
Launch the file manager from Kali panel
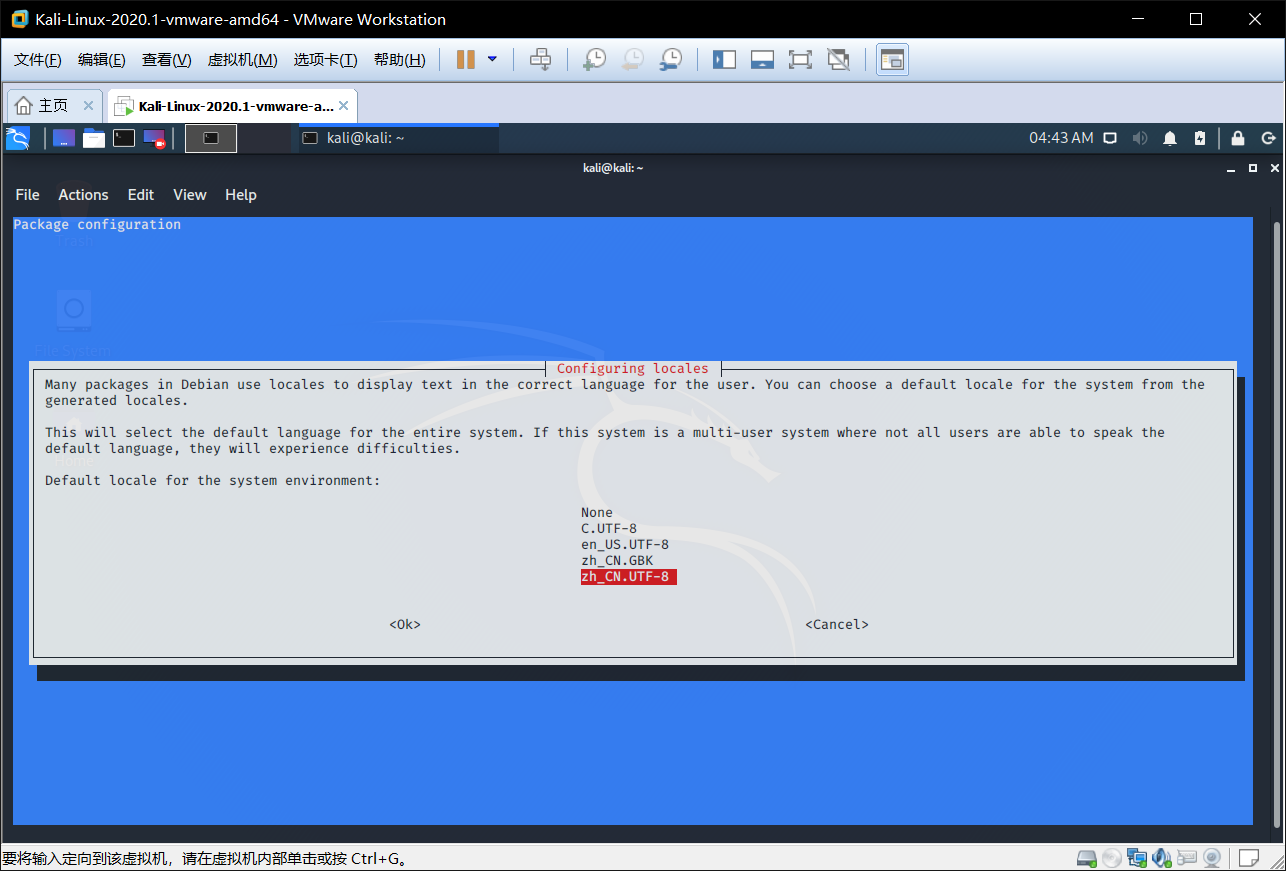coord(94,138)
